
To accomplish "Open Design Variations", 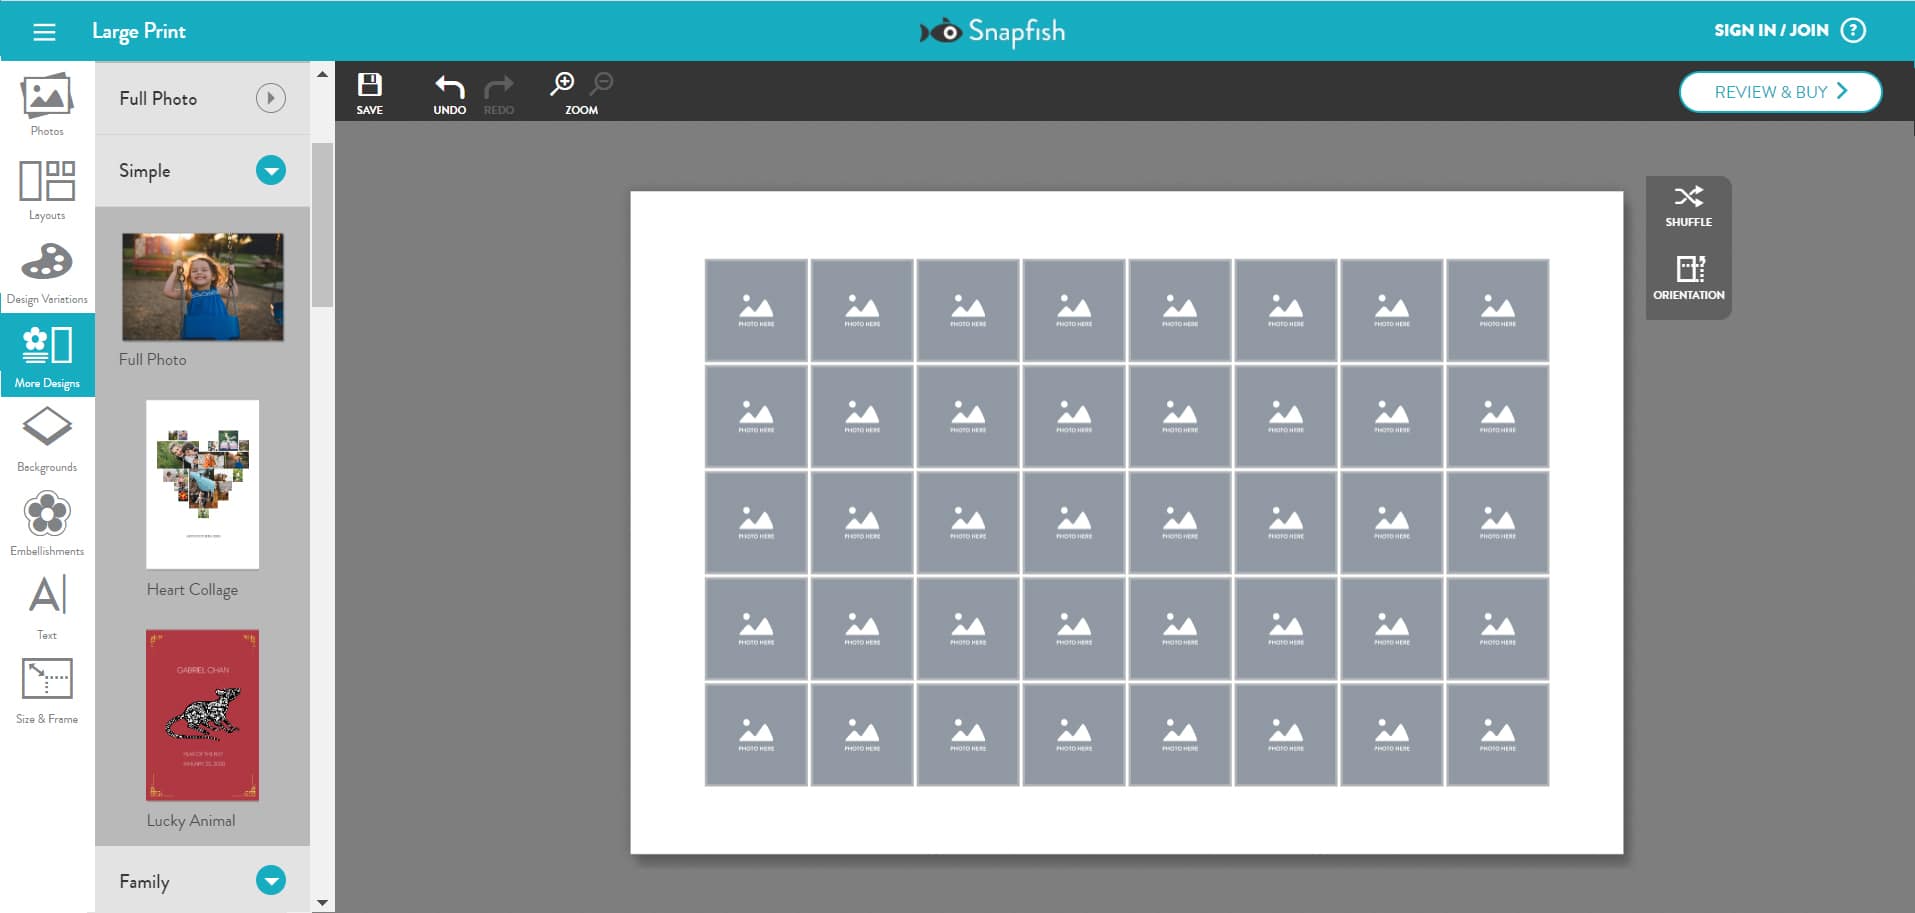I will [x=46, y=268].
